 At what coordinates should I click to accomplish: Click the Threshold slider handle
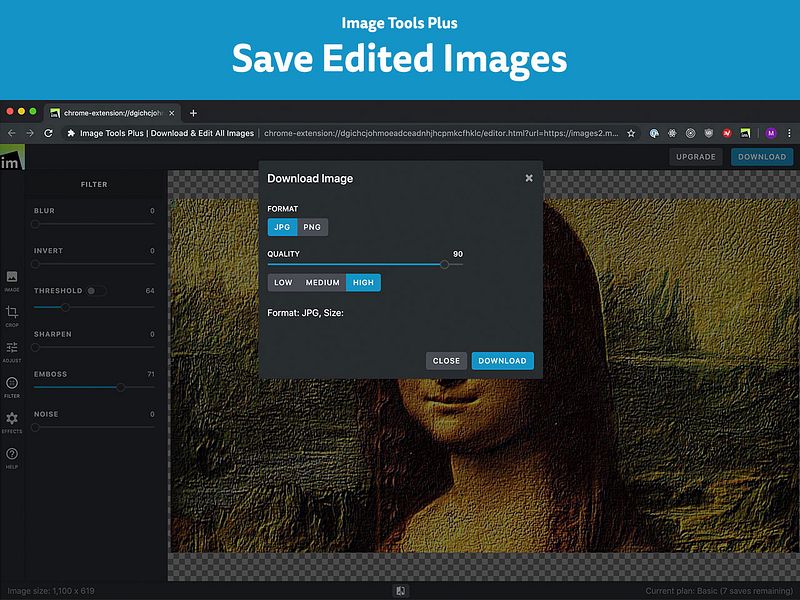point(65,307)
